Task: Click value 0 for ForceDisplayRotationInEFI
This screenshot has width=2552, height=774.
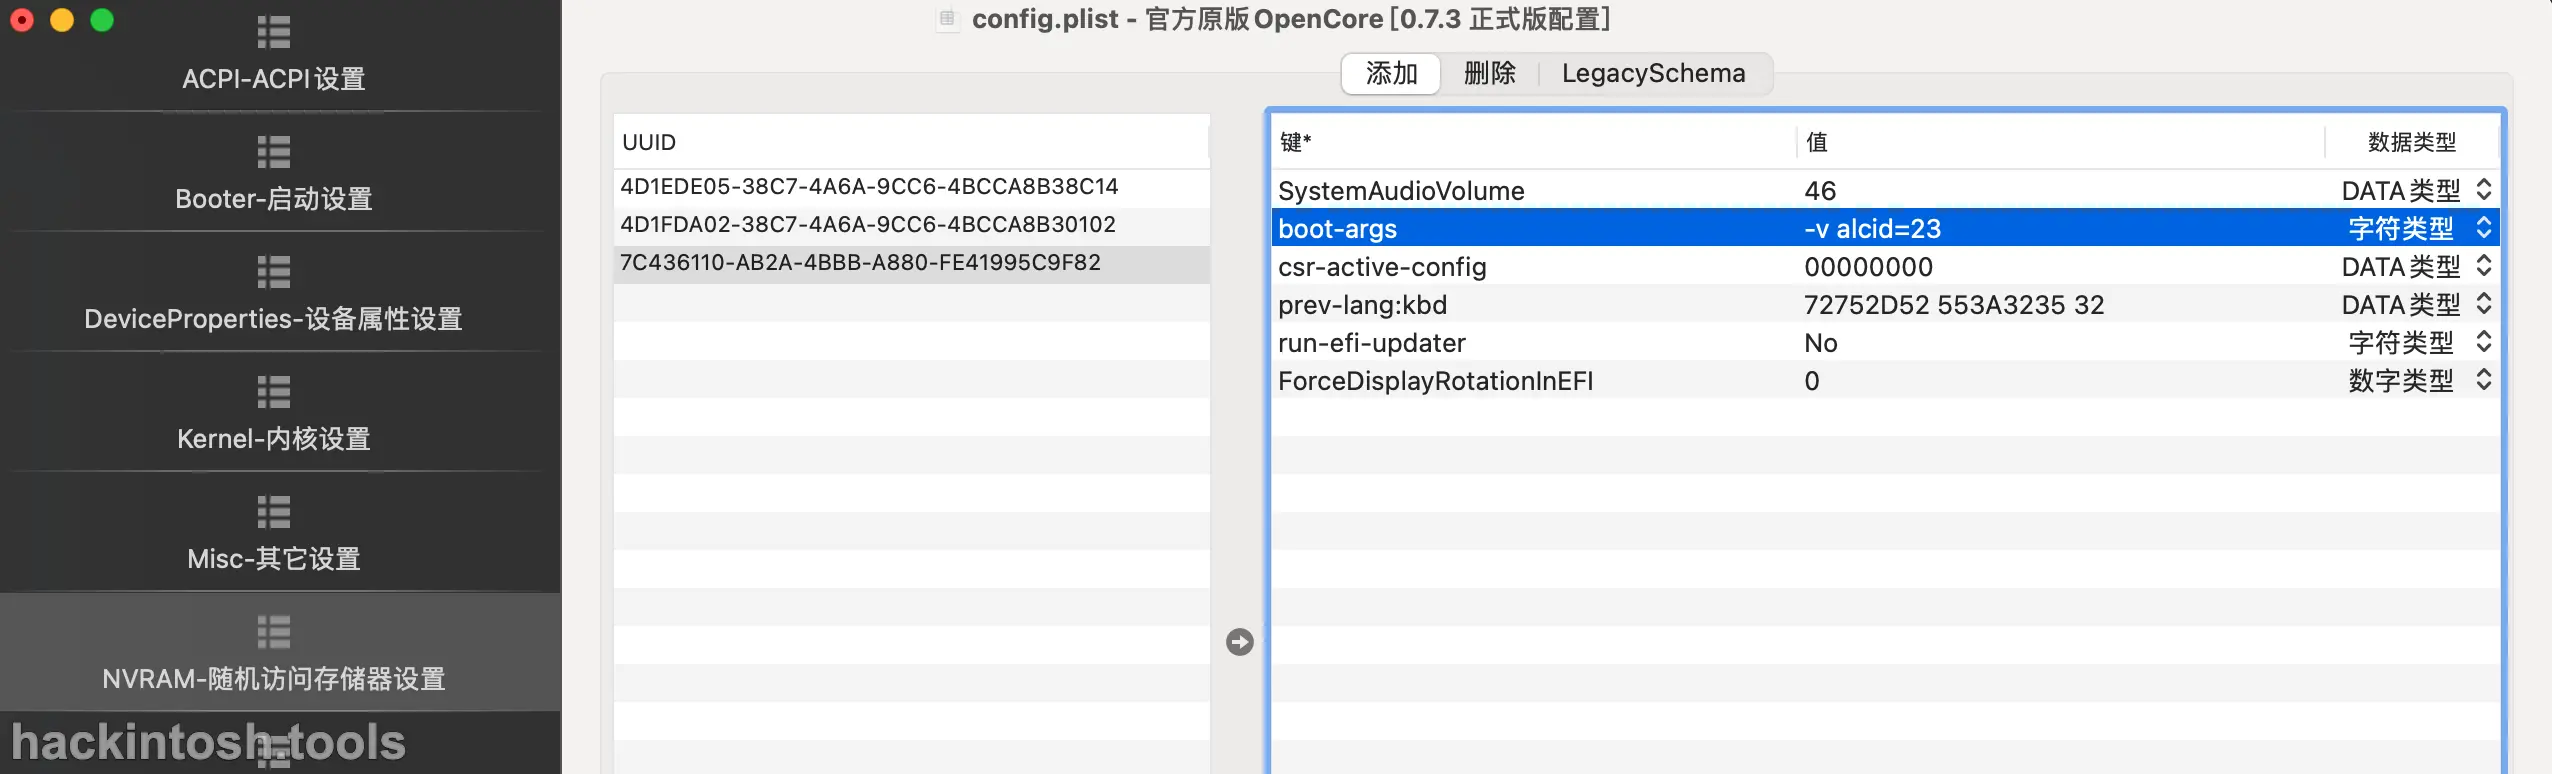Action: pos(1811,381)
